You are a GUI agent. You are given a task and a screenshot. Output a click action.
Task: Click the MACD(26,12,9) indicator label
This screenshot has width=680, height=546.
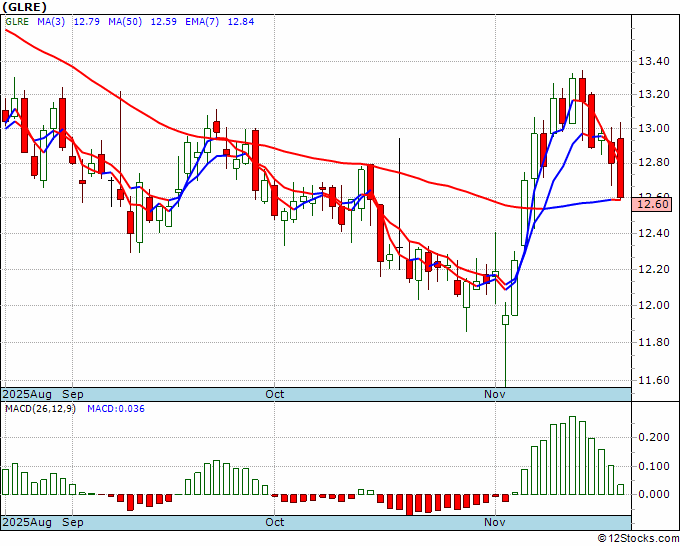click(x=40, y=409)
